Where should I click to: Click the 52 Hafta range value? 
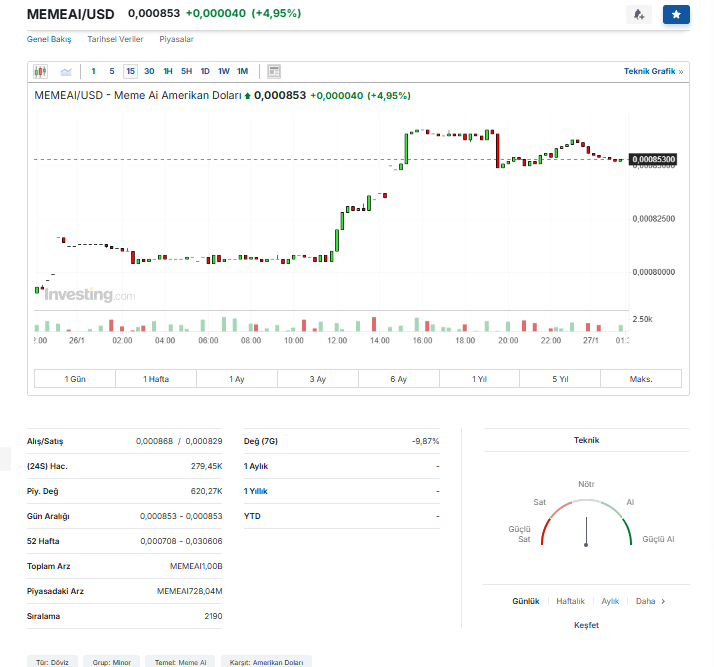[181, 541]
